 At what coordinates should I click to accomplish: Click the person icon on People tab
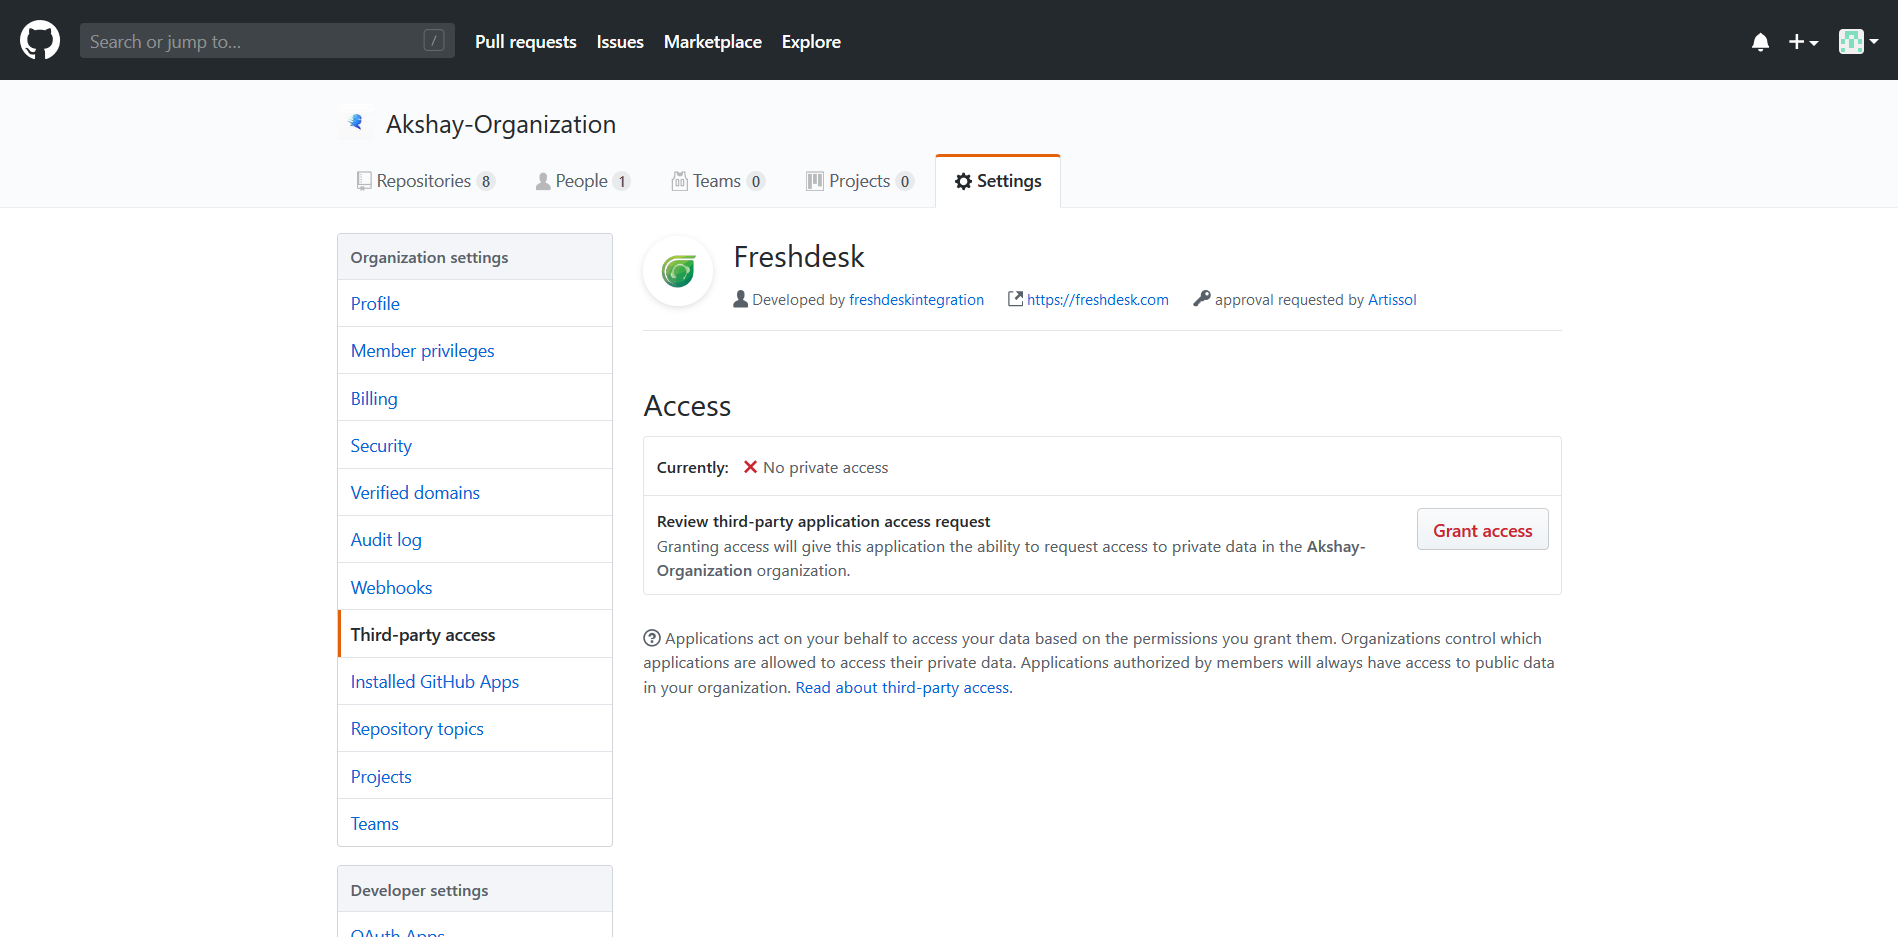point(543,181)
